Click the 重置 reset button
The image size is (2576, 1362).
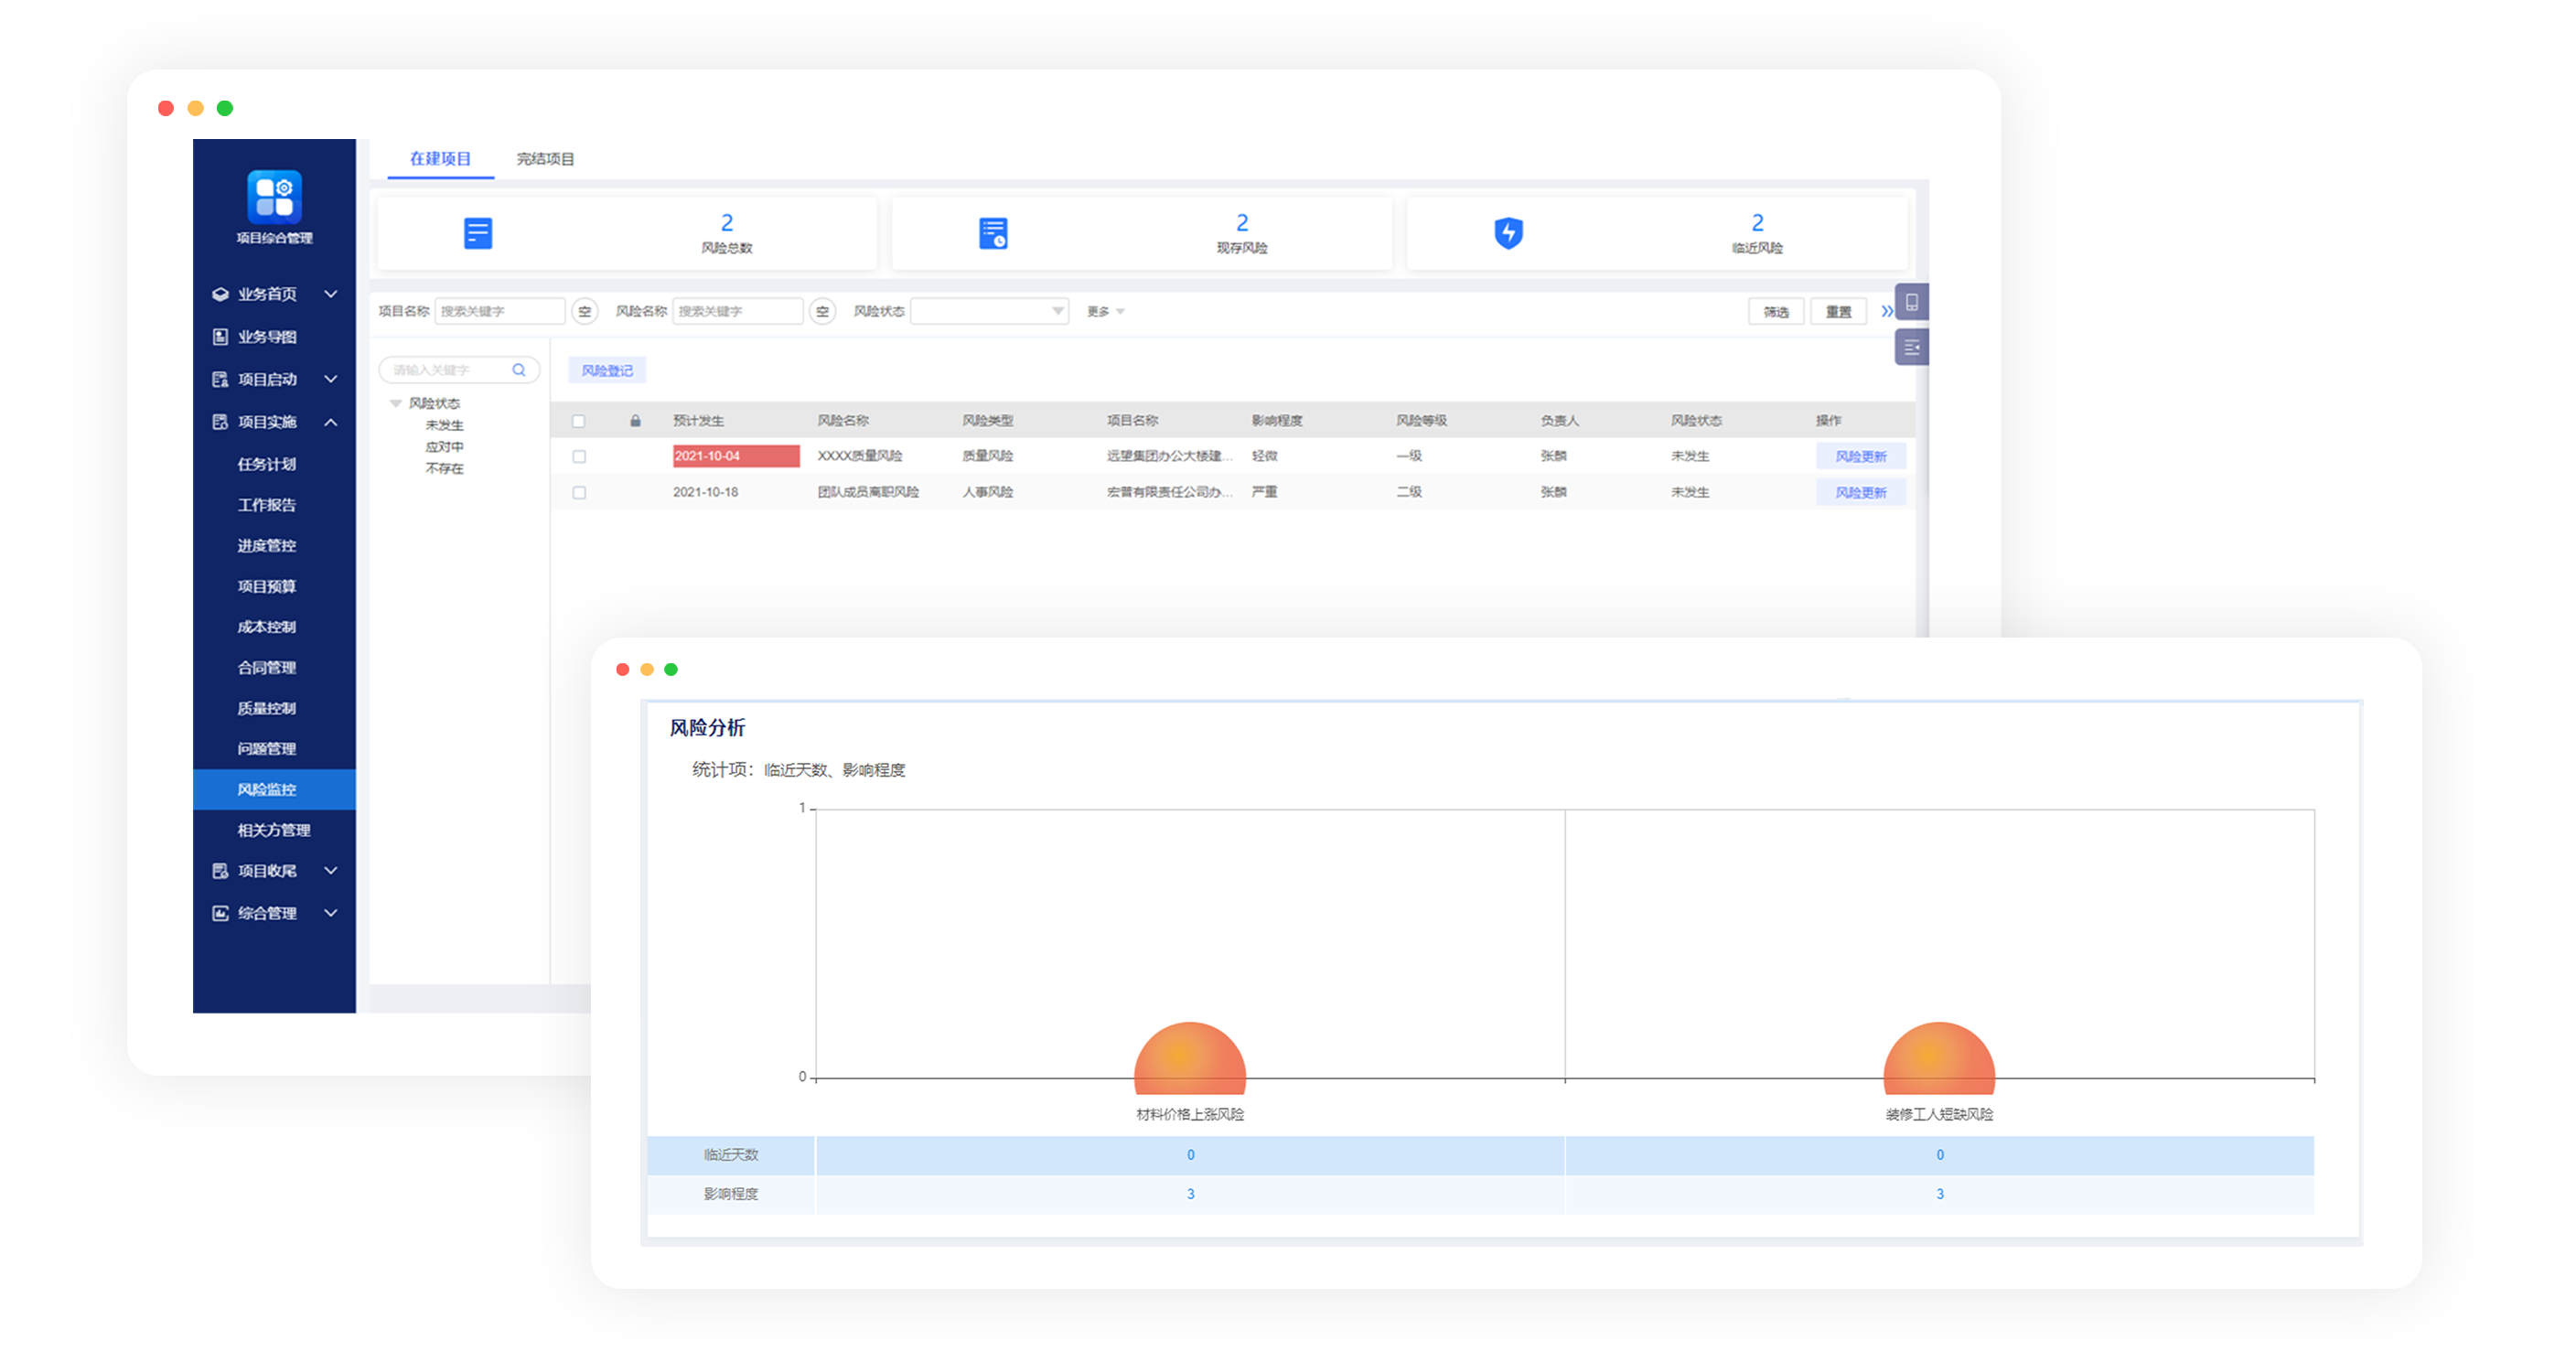[x=1838, y=312]
